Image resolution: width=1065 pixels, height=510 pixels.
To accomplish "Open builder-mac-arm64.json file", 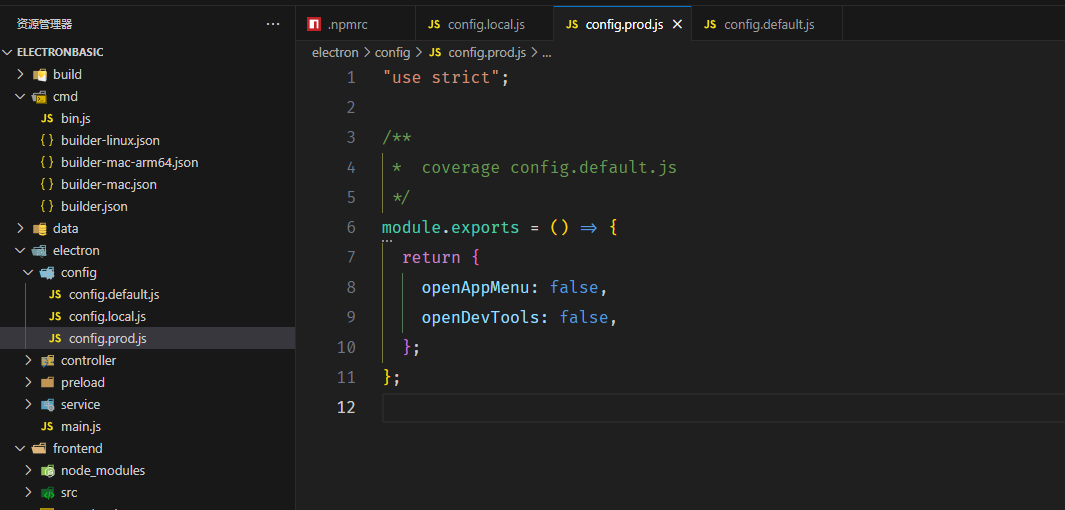I will (x=129, y=162).
